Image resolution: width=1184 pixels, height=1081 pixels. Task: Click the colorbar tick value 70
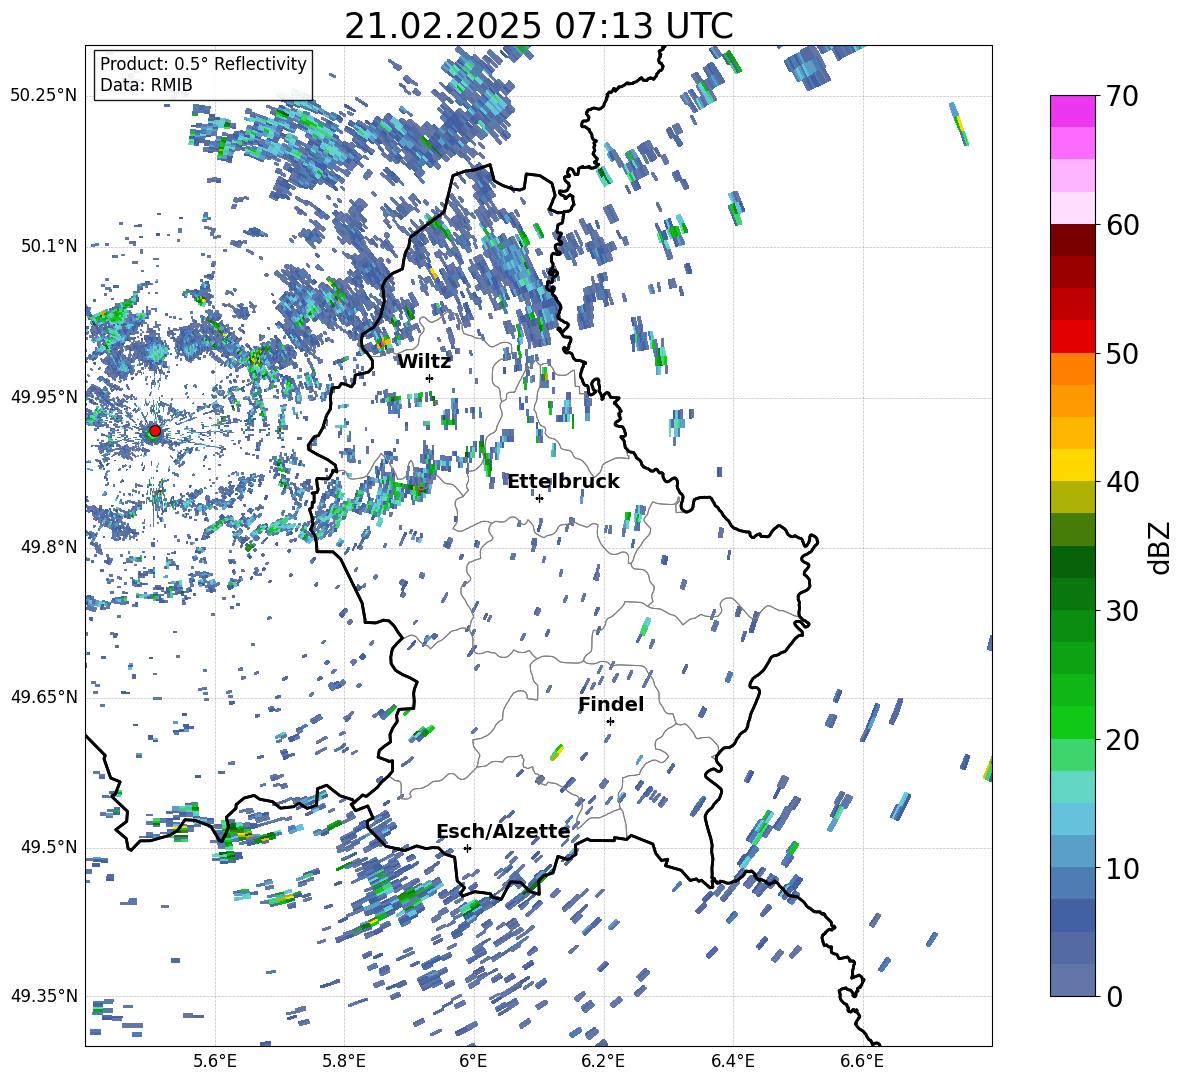click(x=1122, y=96)
